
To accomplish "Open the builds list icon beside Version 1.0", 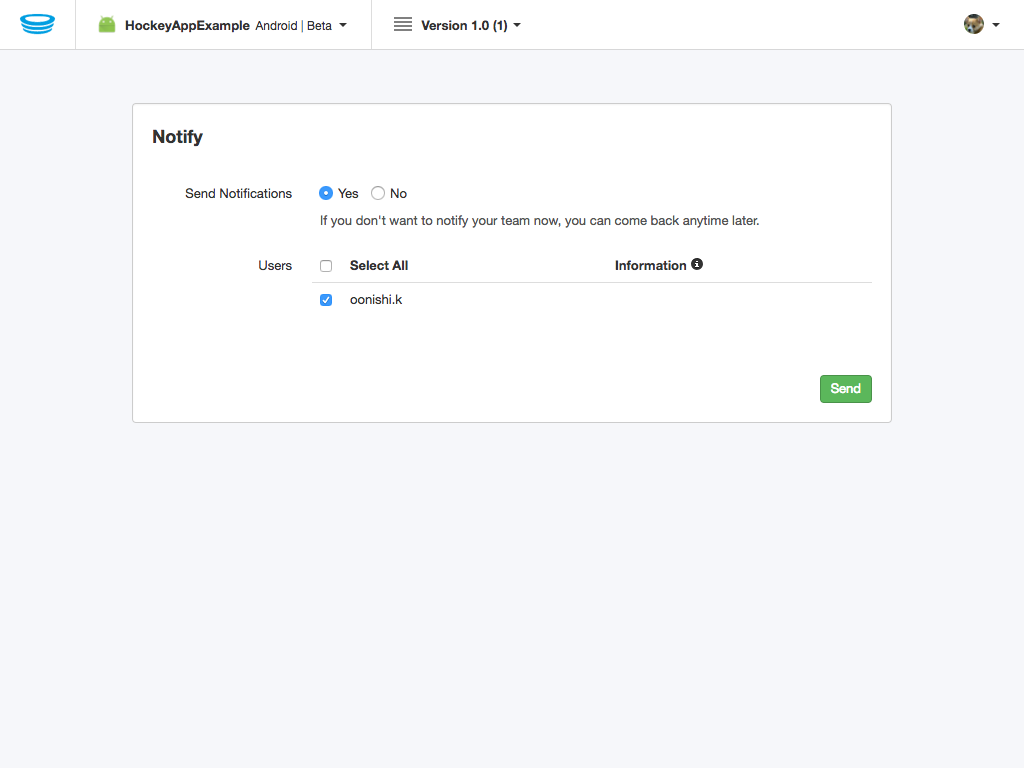I will [x=403, y=24].
